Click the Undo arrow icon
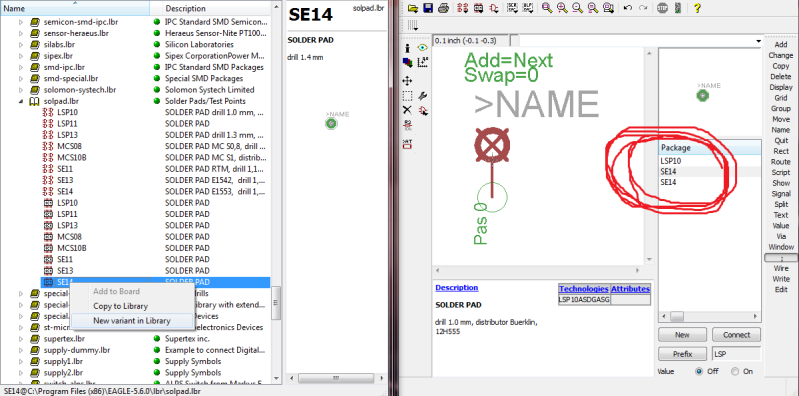 tap(628, 8)
